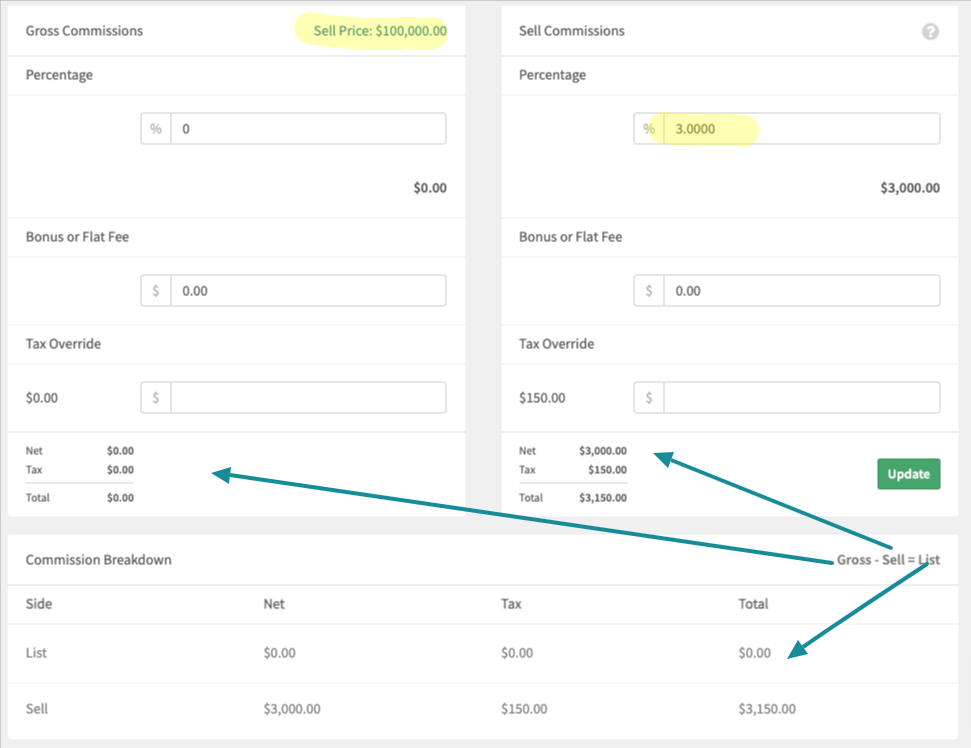
Task: Click dollar sign beside Gross flat fee
Action: [x=156, y=291]
